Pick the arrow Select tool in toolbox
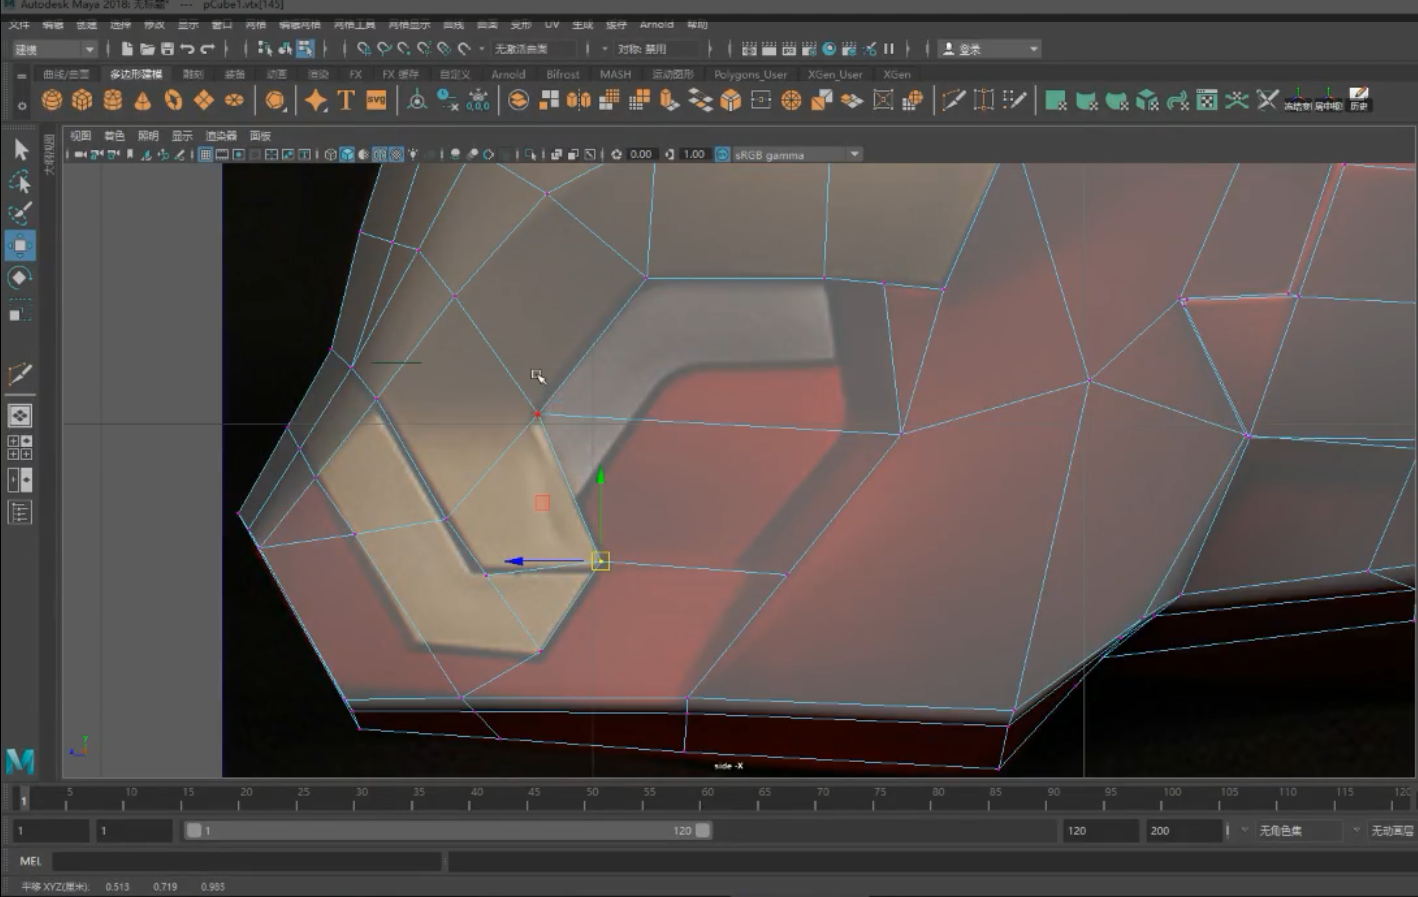 tap(20, 150)
